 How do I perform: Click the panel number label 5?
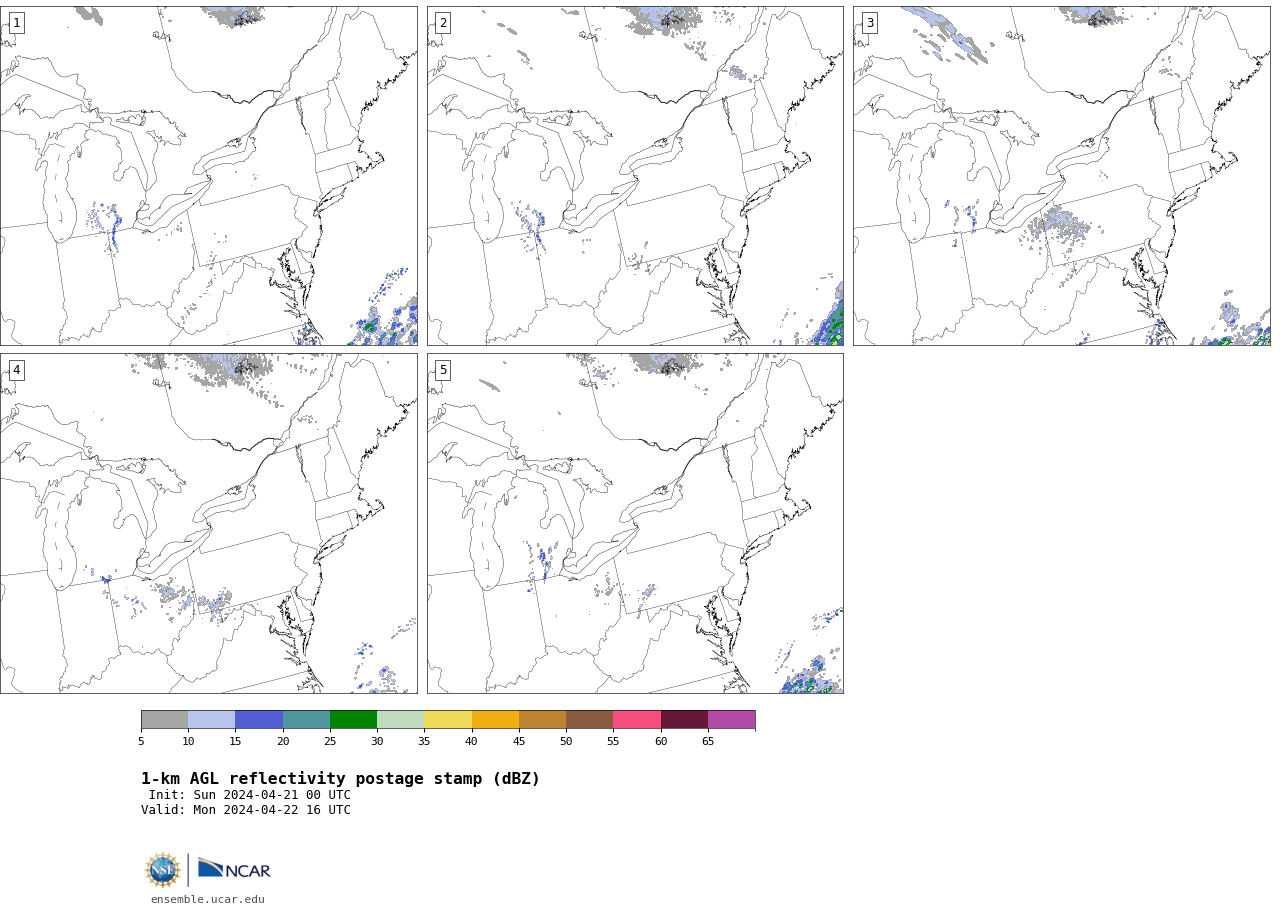pyautogui.click(x=443, y=370)
